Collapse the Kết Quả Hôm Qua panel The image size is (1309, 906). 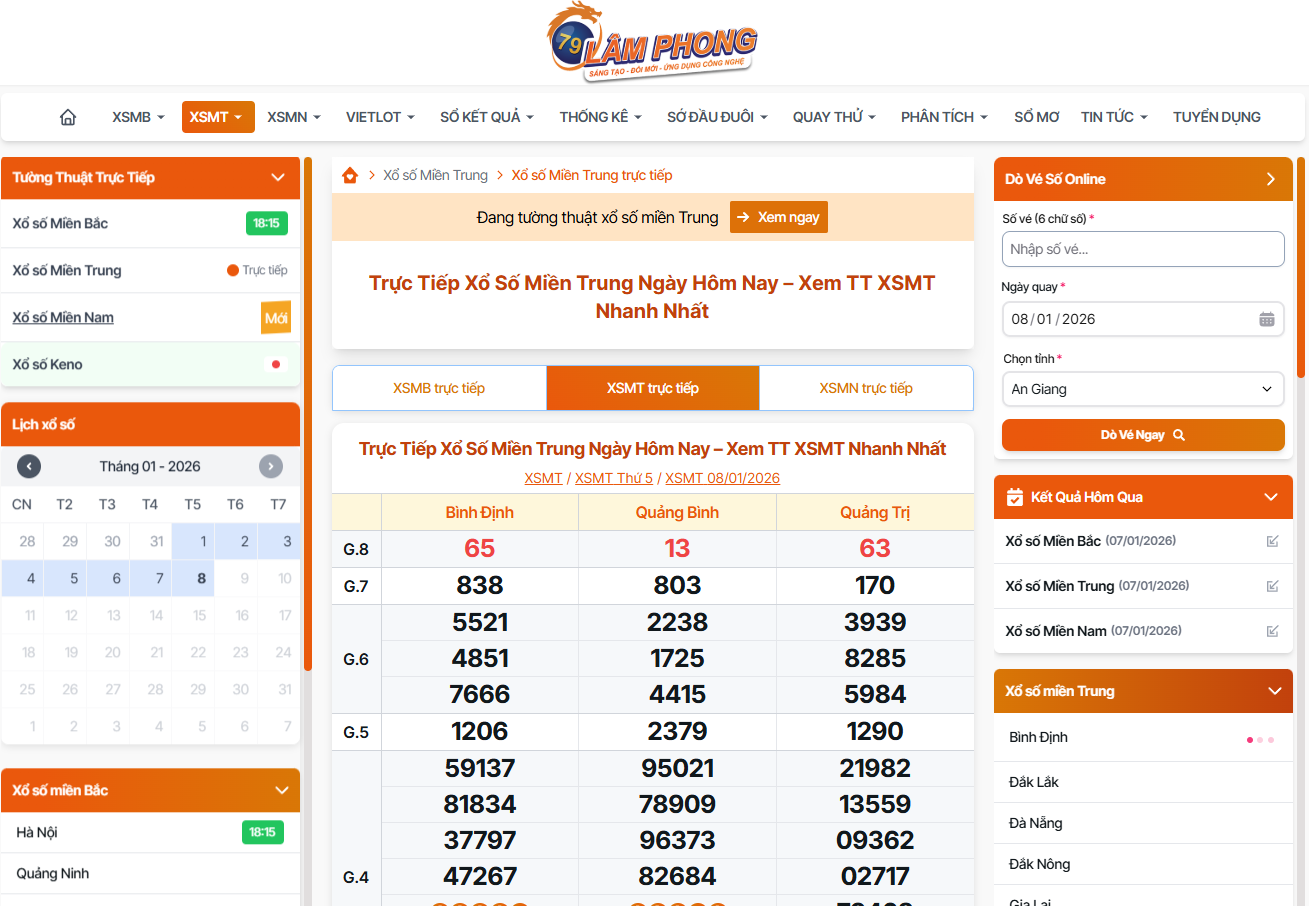tap(1271, 497)
